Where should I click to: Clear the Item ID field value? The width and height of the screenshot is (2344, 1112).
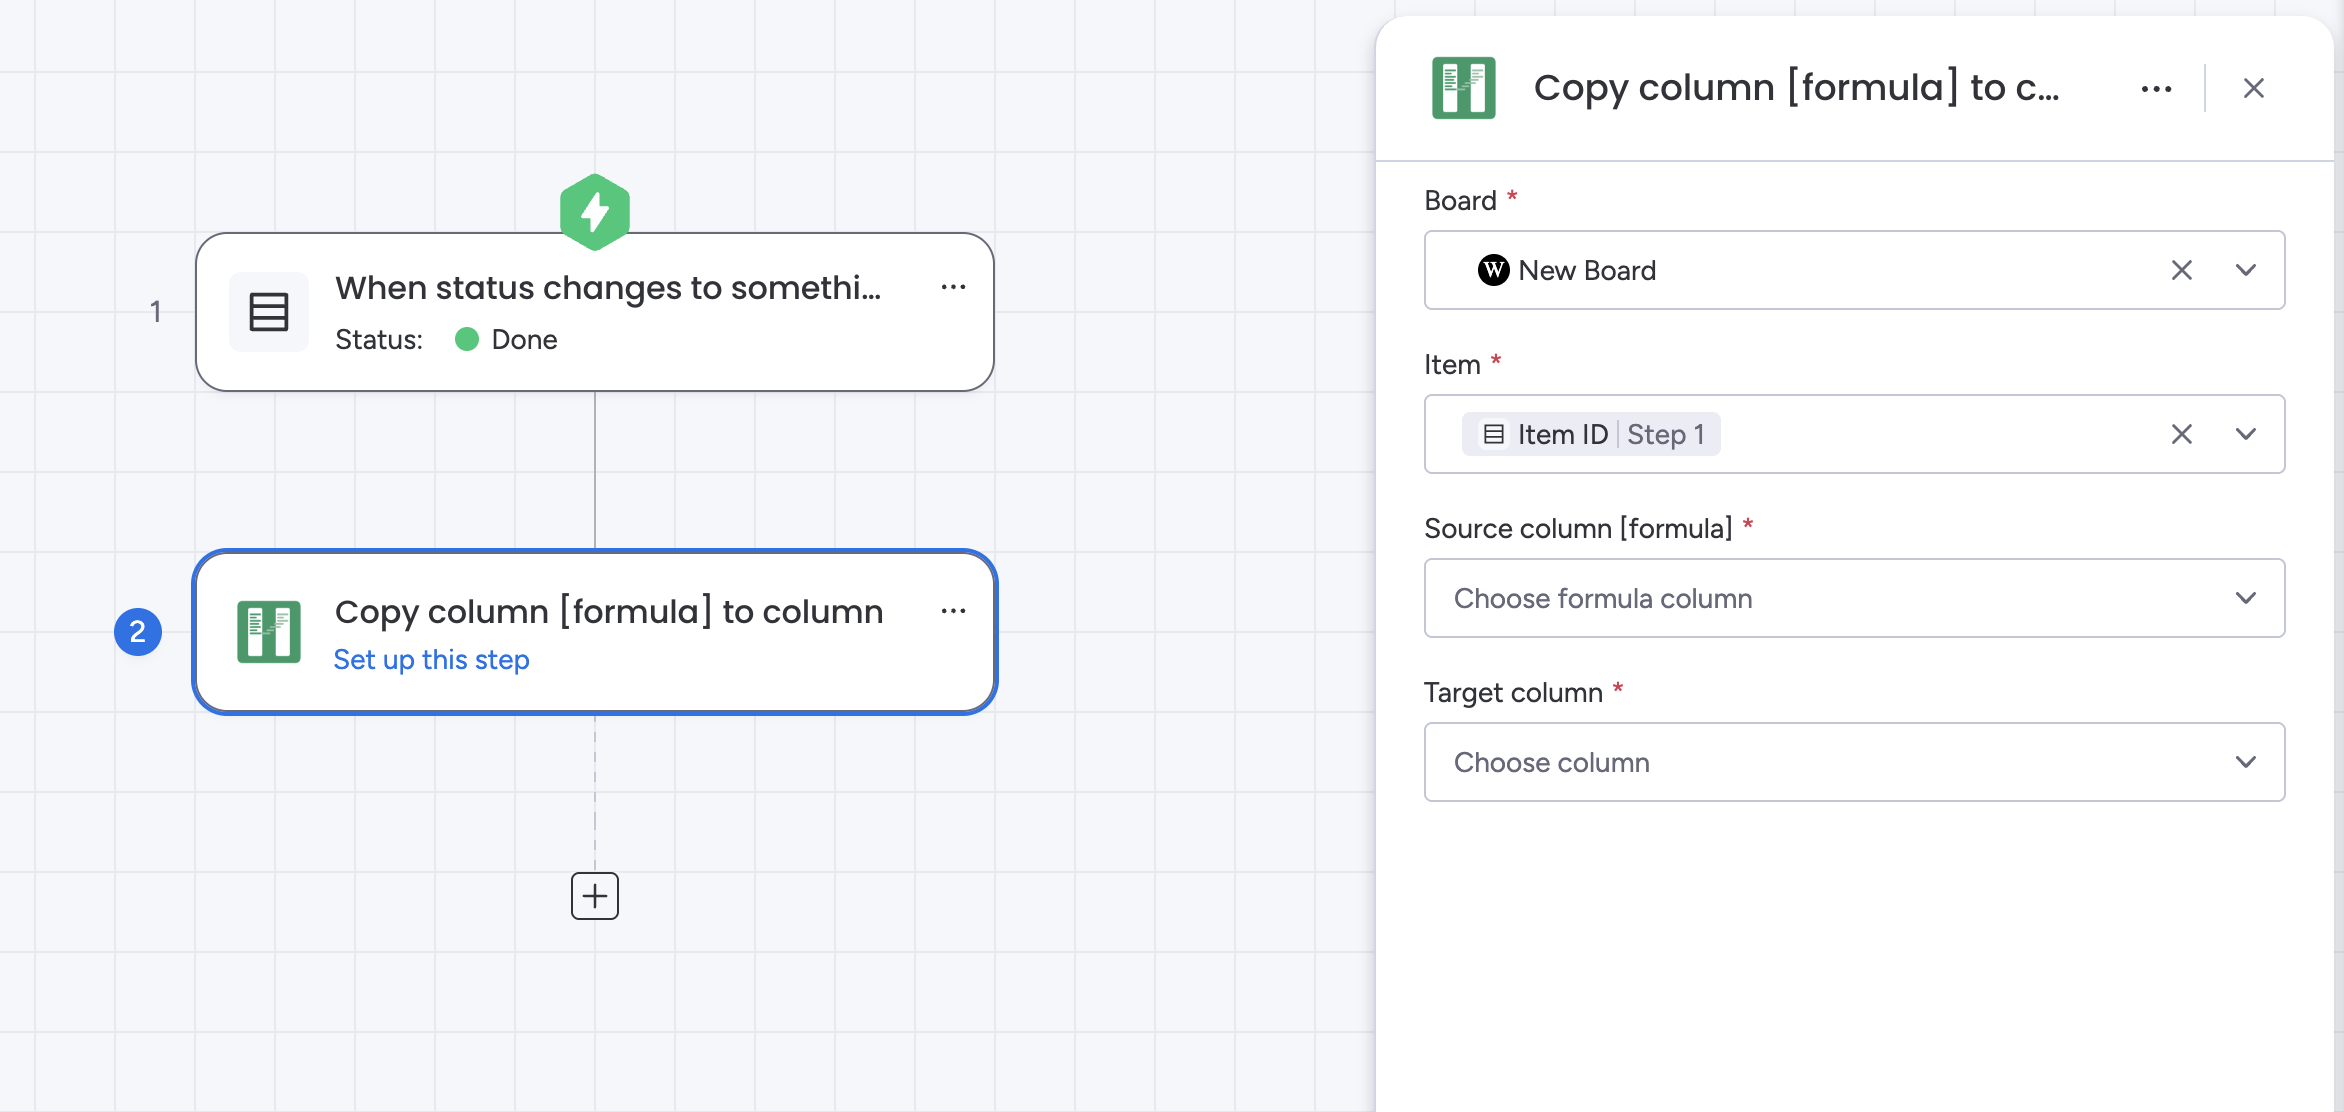[x=2182, y=434]
